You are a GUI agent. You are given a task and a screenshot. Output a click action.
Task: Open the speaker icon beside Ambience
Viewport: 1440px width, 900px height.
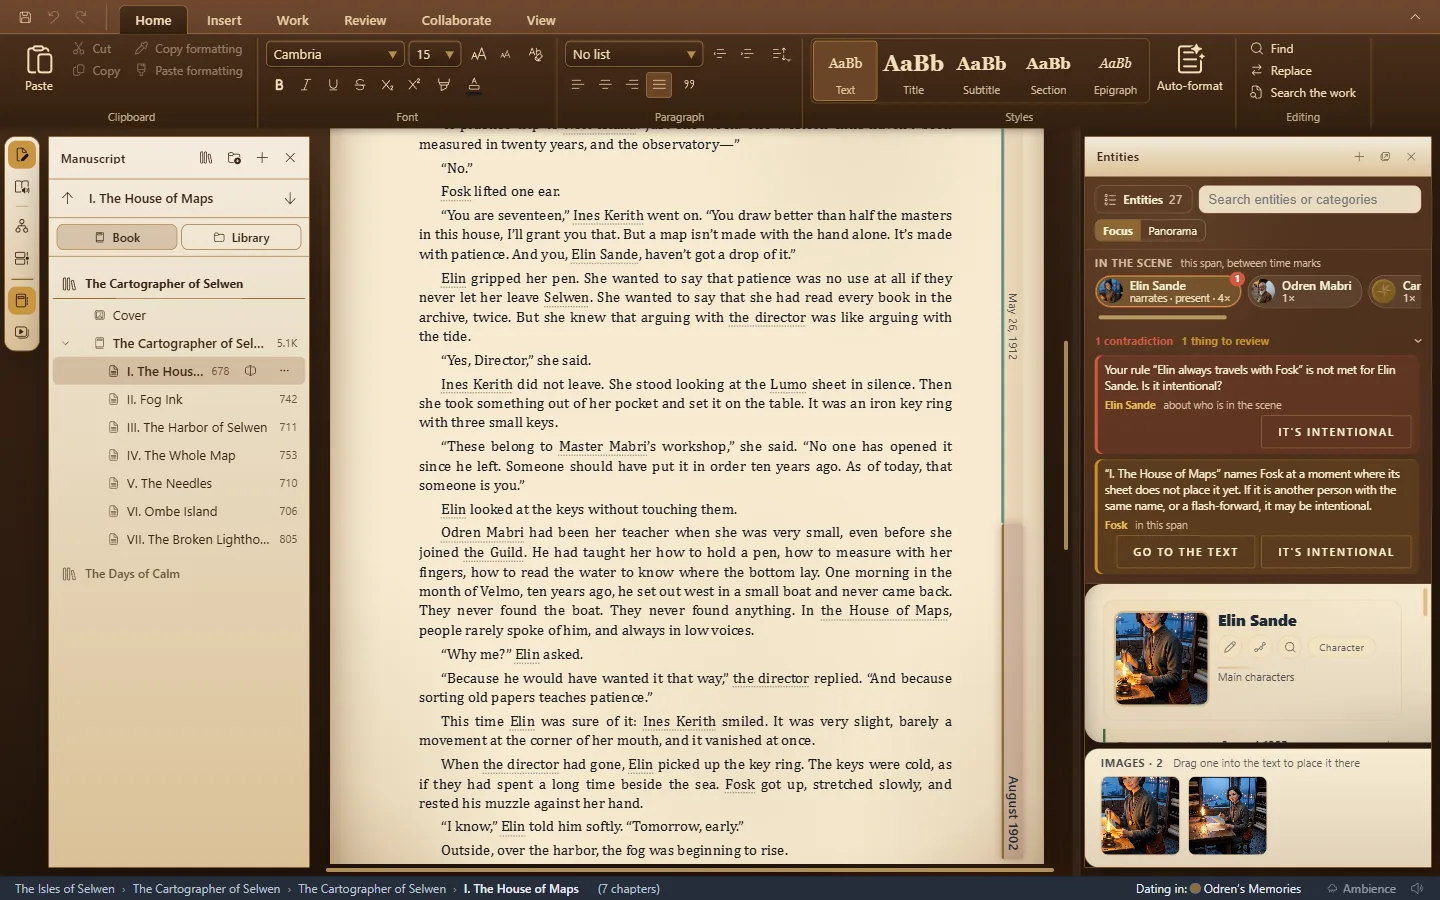(x=1417, y=888)
